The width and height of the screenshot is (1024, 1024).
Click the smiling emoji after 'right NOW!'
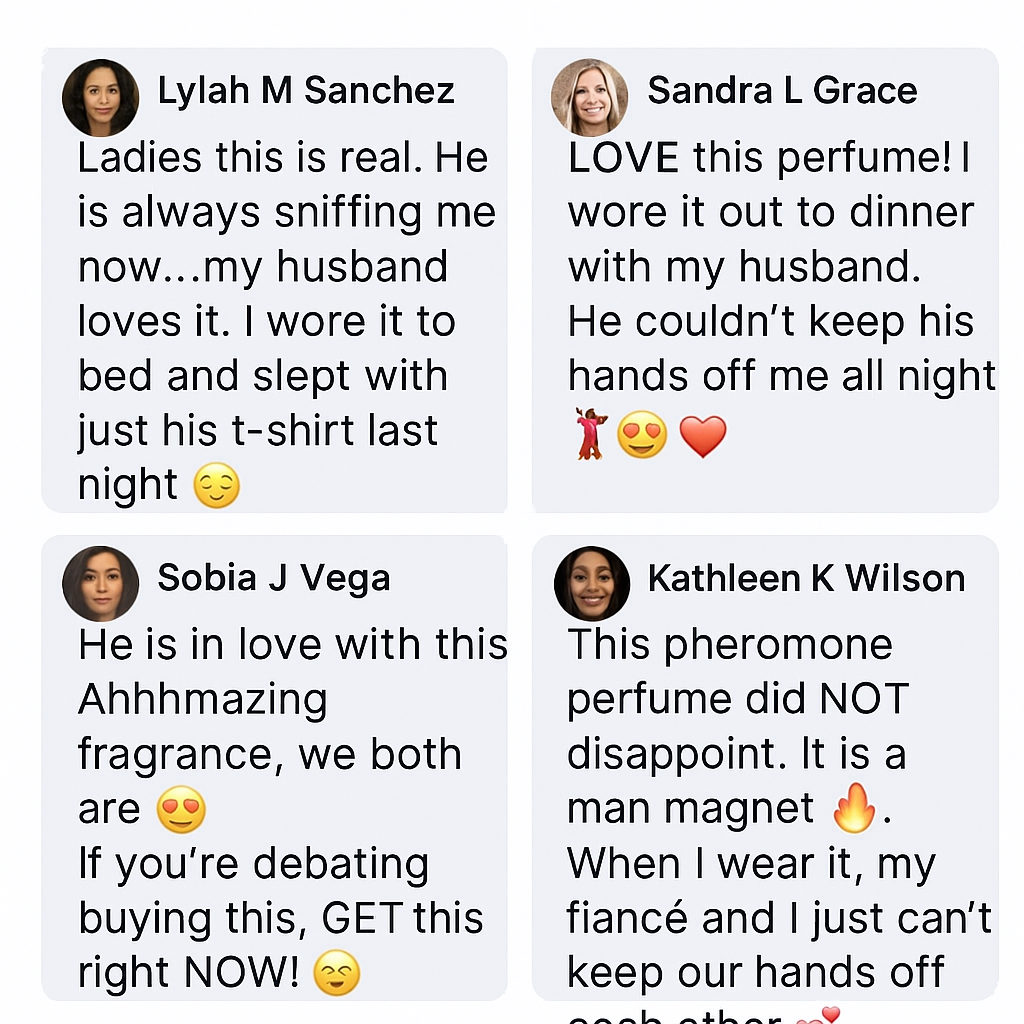click(x=336, y=972)
